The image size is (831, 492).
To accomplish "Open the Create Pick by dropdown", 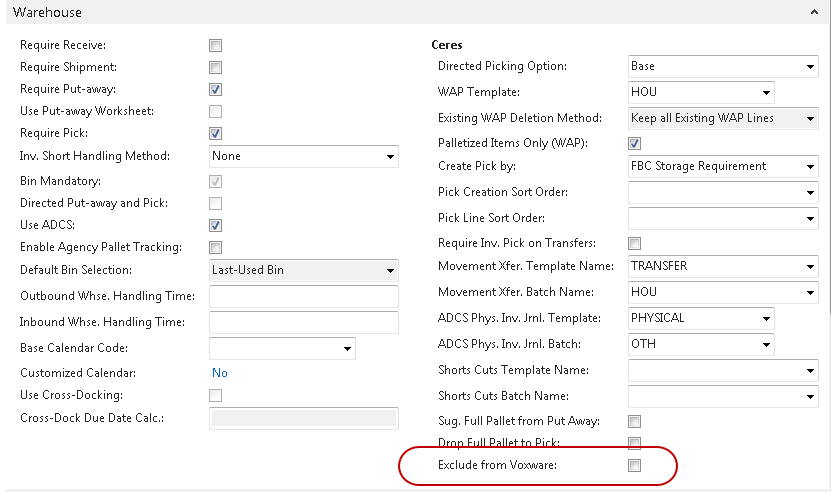I will point(809,167).
